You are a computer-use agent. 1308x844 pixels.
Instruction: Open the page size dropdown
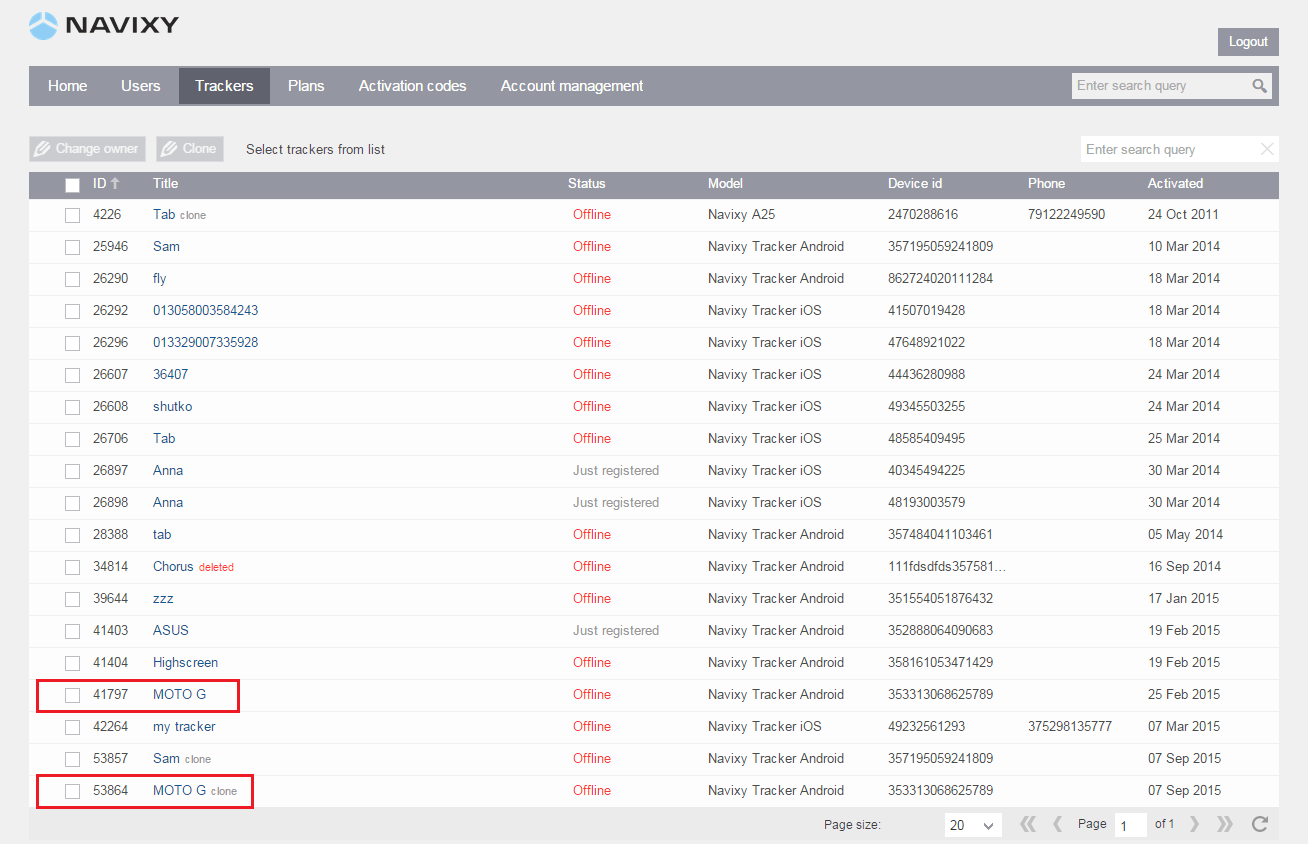[973, 825]
